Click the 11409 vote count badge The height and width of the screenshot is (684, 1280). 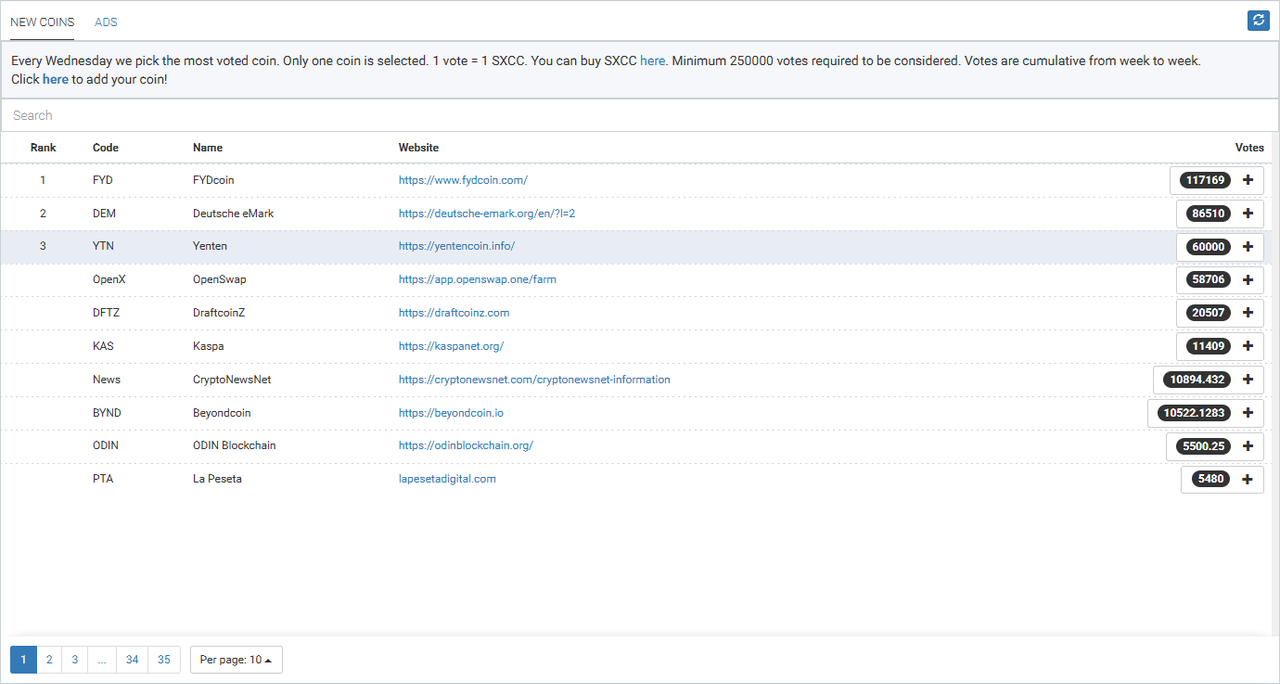[1209, 346]
